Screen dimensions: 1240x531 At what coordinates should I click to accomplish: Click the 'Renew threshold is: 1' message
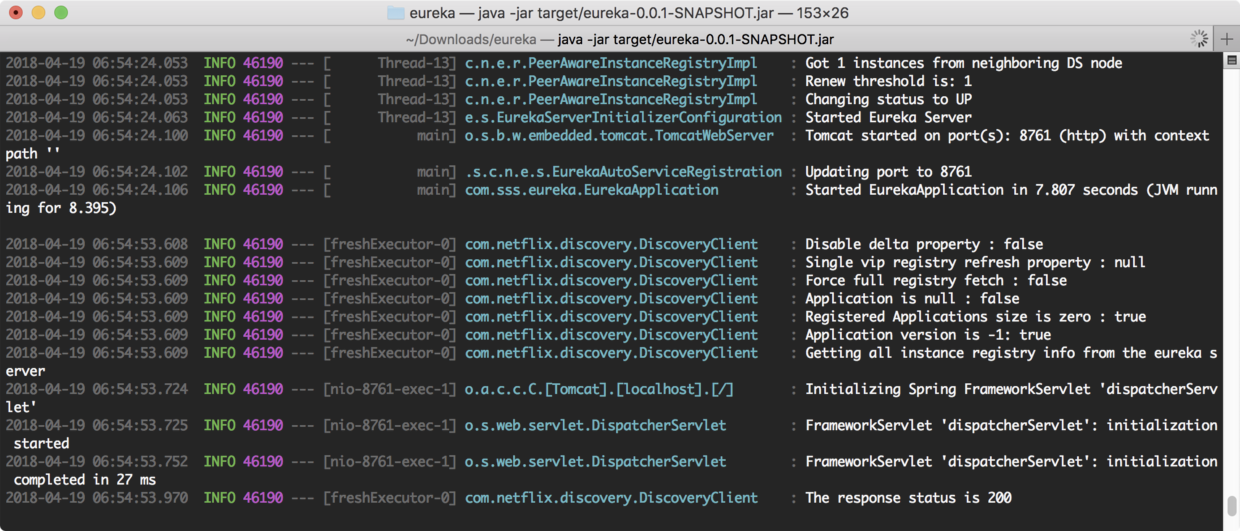tap(888, 81)
